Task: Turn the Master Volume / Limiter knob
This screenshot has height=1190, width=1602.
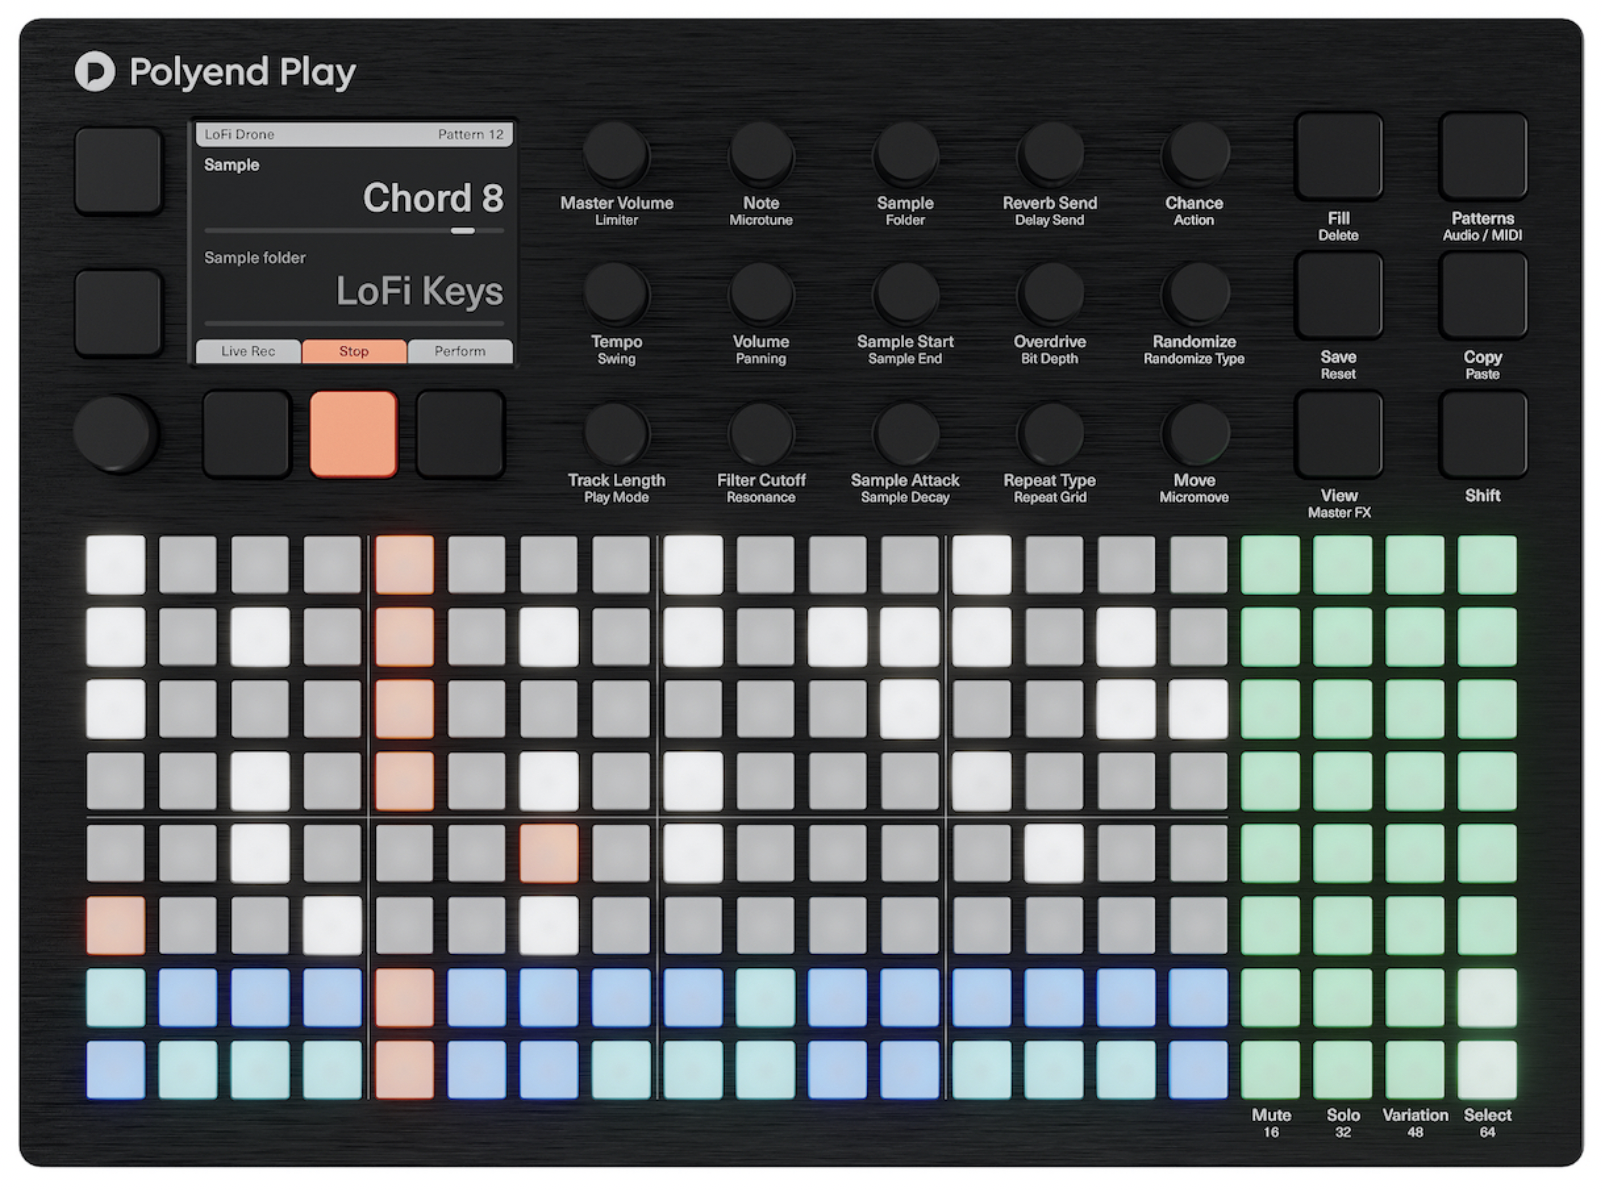Action: tap(616, 155)
